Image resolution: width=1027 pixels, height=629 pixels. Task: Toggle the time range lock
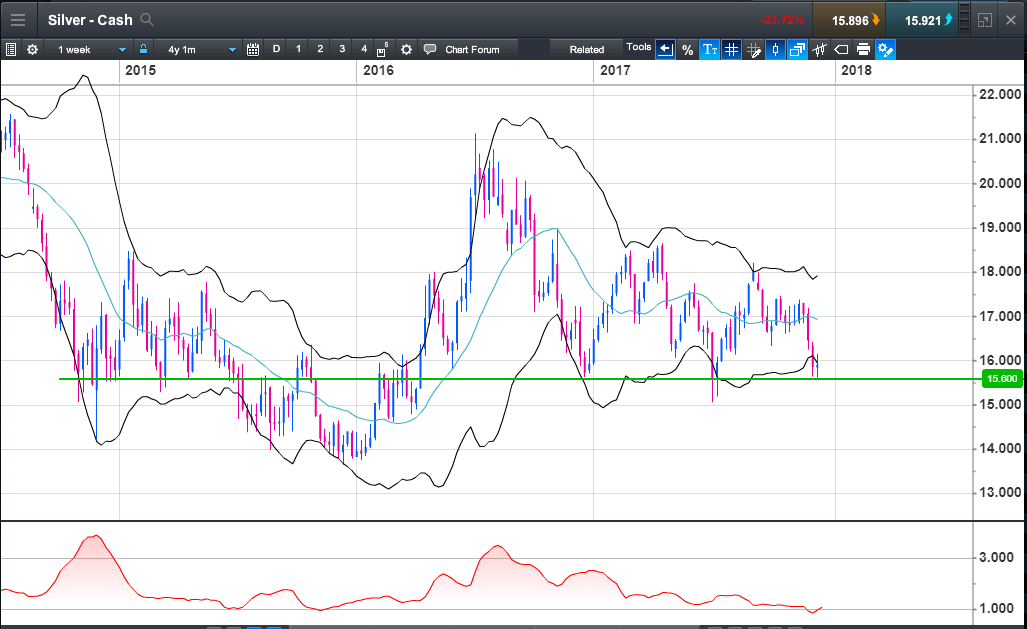tap(143, 48)
